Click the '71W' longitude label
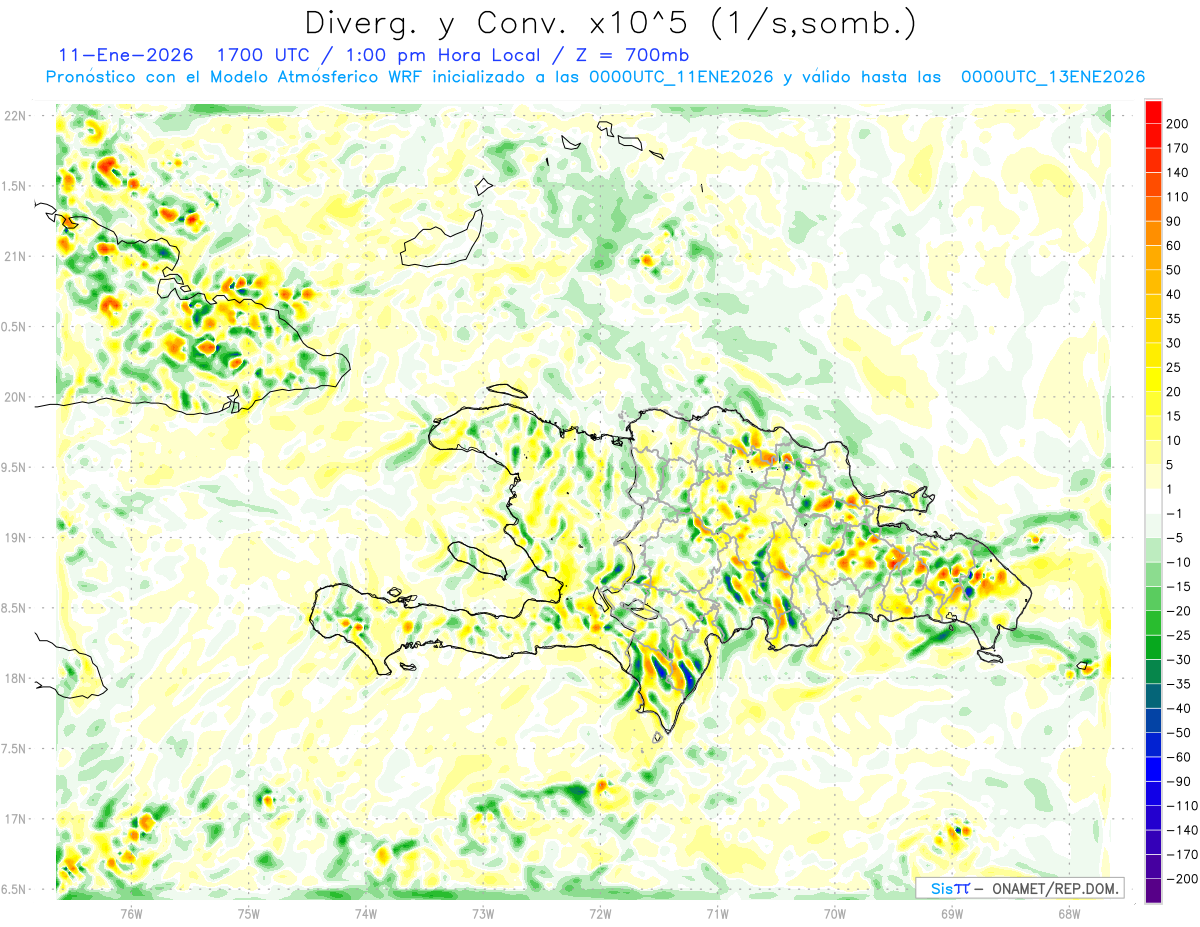The image size is (1200, 927). tap(717, 912)
